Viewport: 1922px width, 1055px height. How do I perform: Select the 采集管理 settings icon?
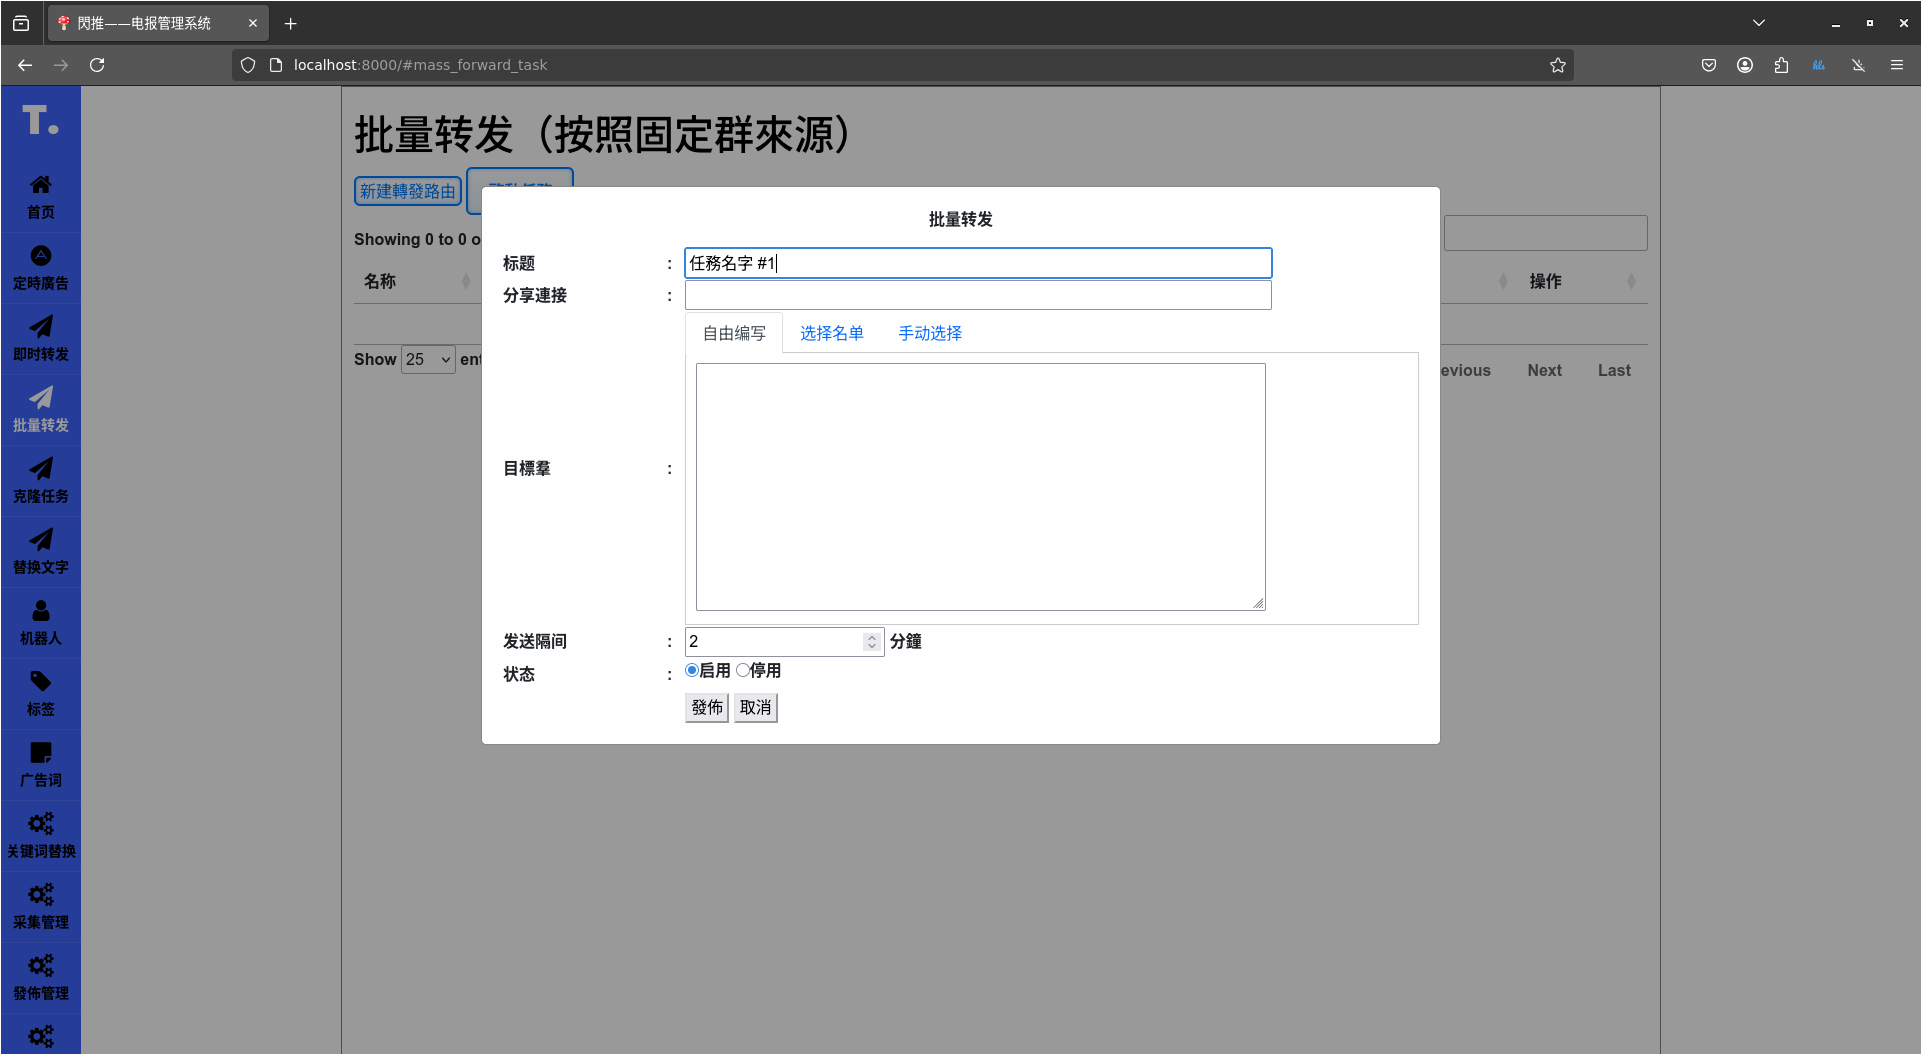40,905
